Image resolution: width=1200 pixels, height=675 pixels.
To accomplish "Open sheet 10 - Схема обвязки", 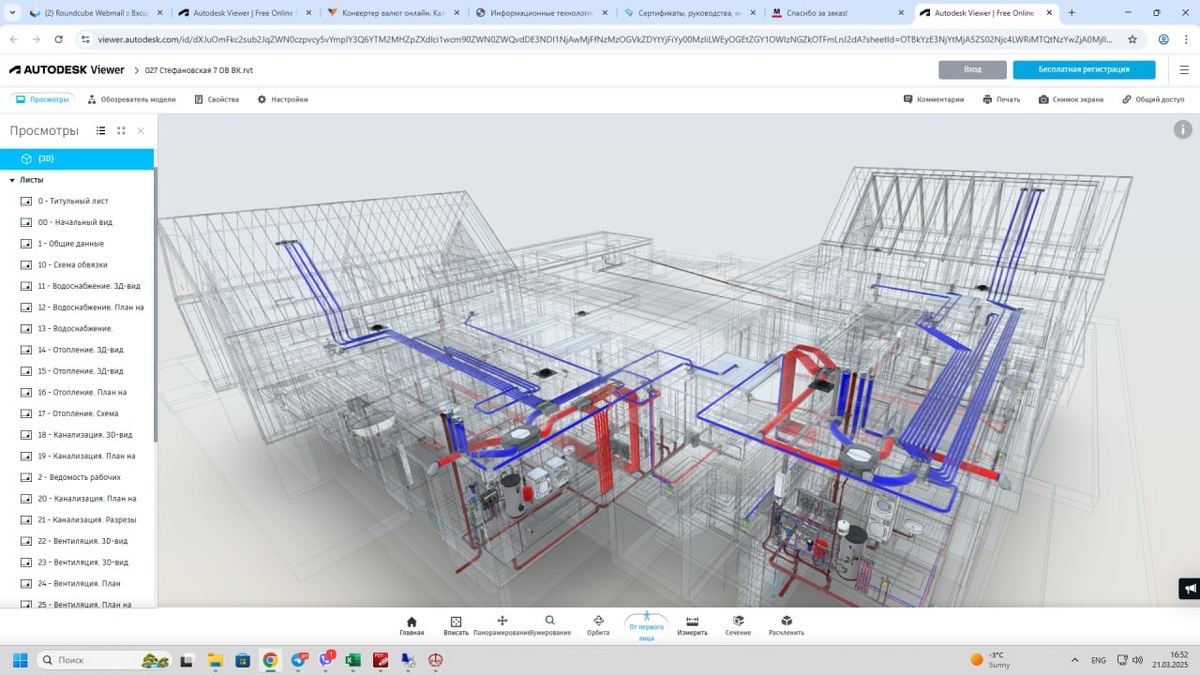I will pyautogui.click(x=73, y=265).
